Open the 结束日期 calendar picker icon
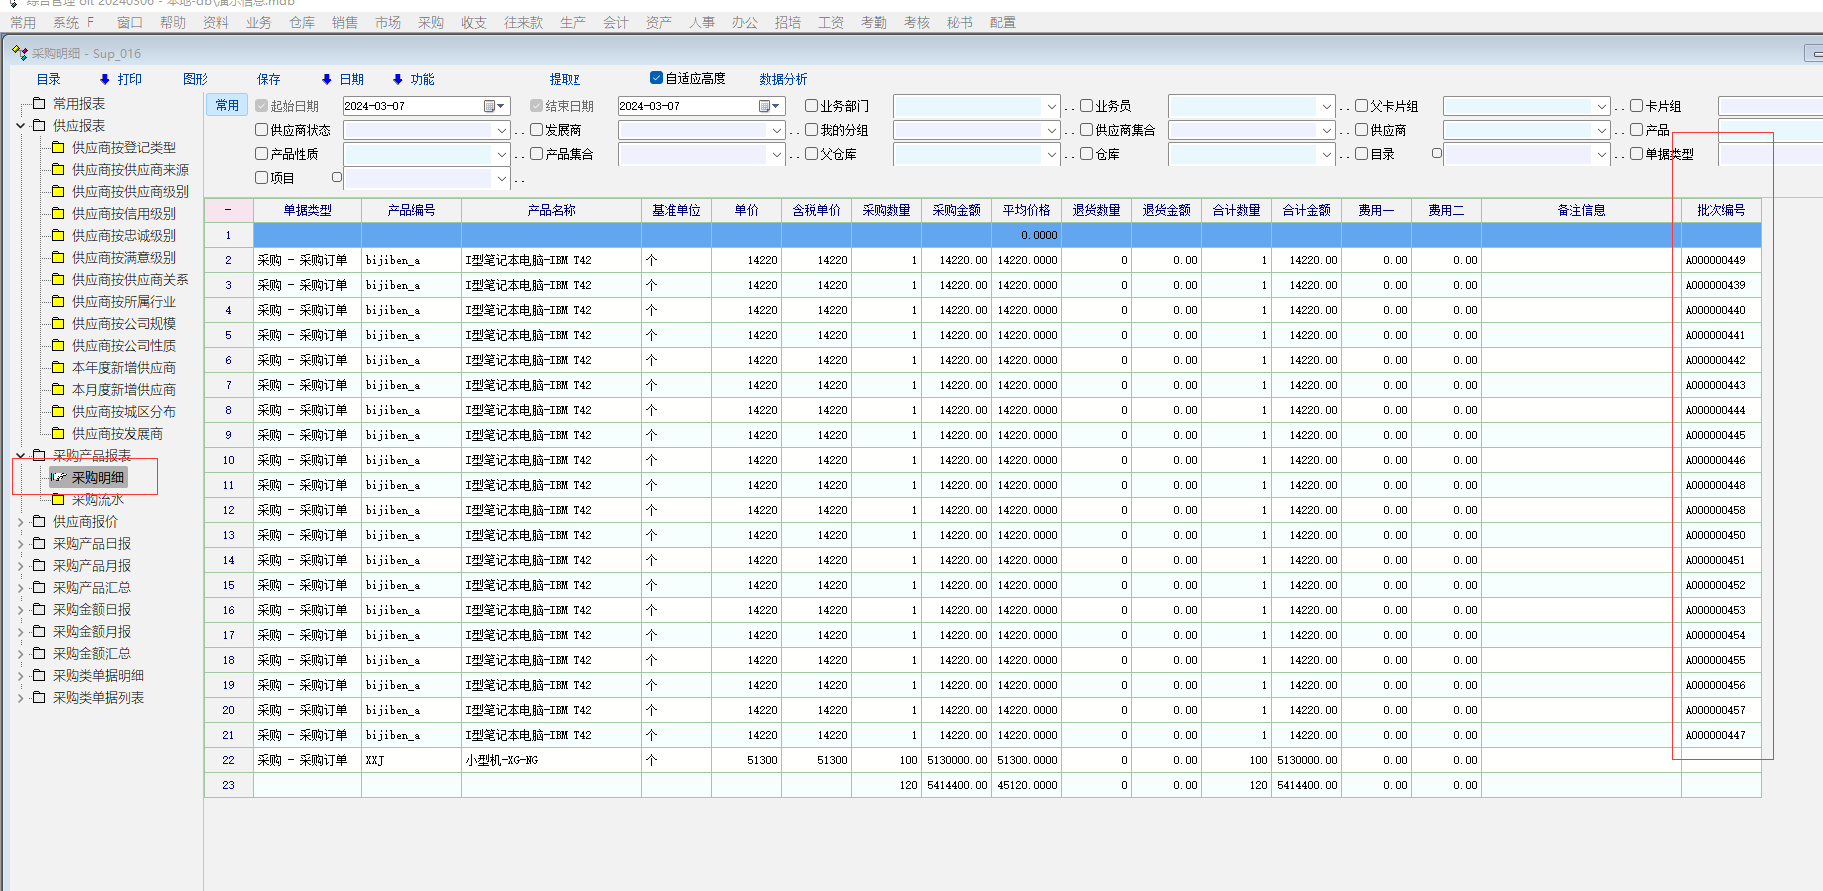This screenshot has width=1823, height=891. tap(766, 106)
